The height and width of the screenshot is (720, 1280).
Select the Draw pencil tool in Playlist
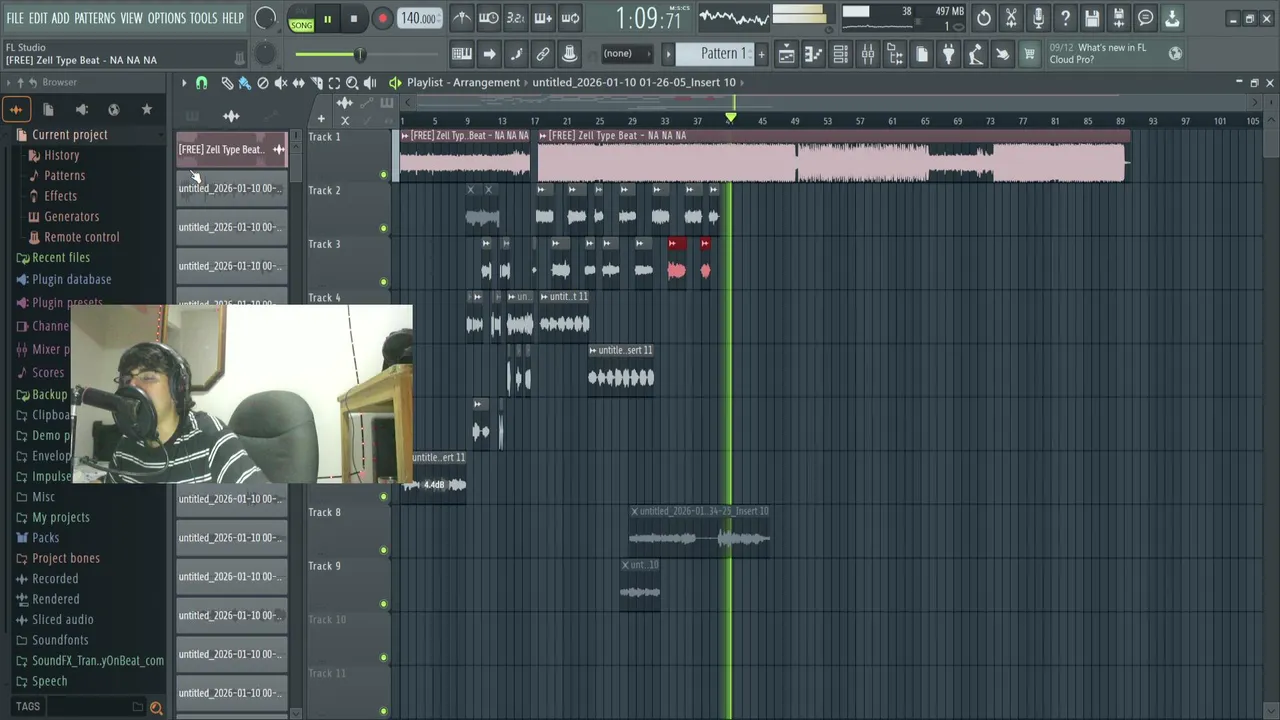227,83
